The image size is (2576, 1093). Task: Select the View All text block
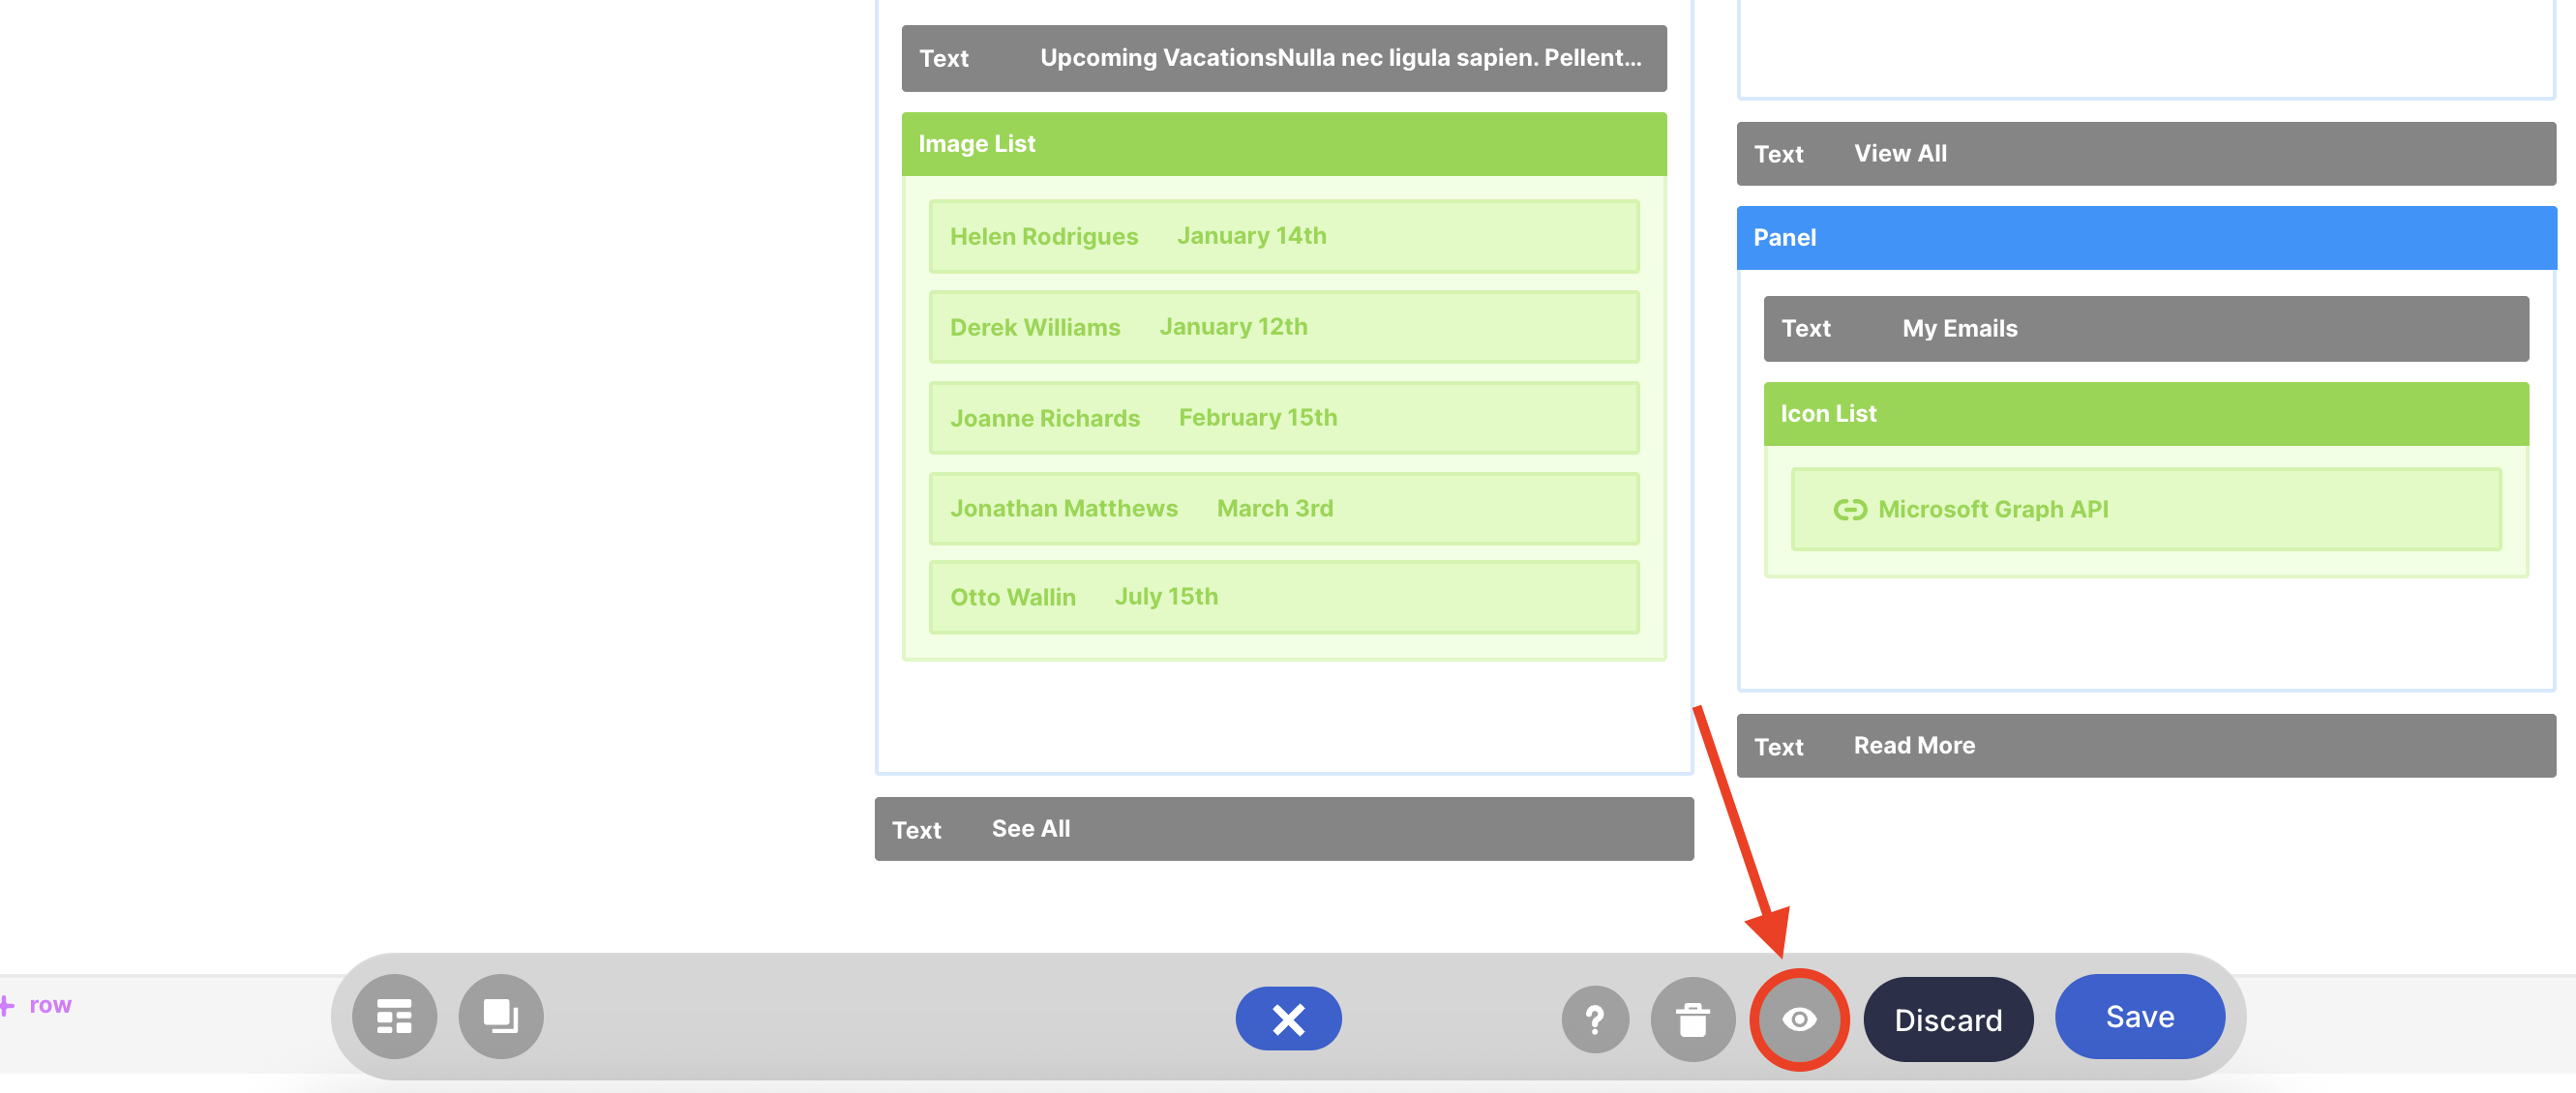point(2145,154)
